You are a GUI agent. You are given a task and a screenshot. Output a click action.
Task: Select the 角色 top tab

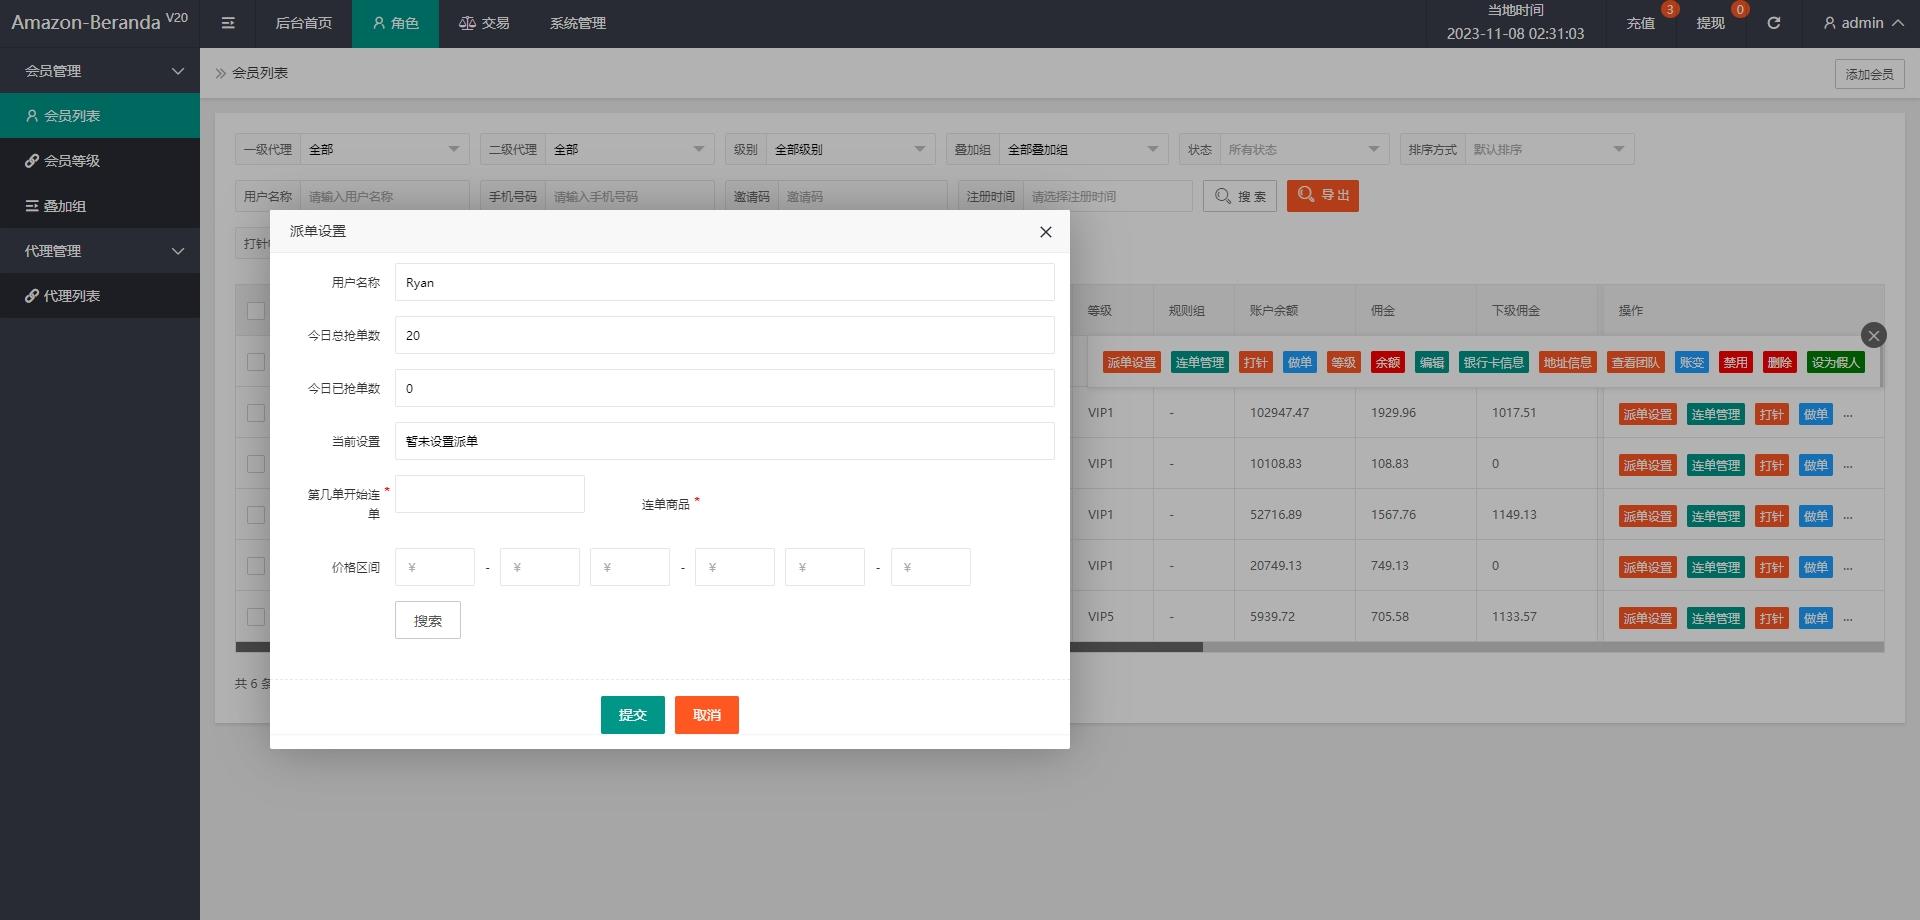[395, 23]
